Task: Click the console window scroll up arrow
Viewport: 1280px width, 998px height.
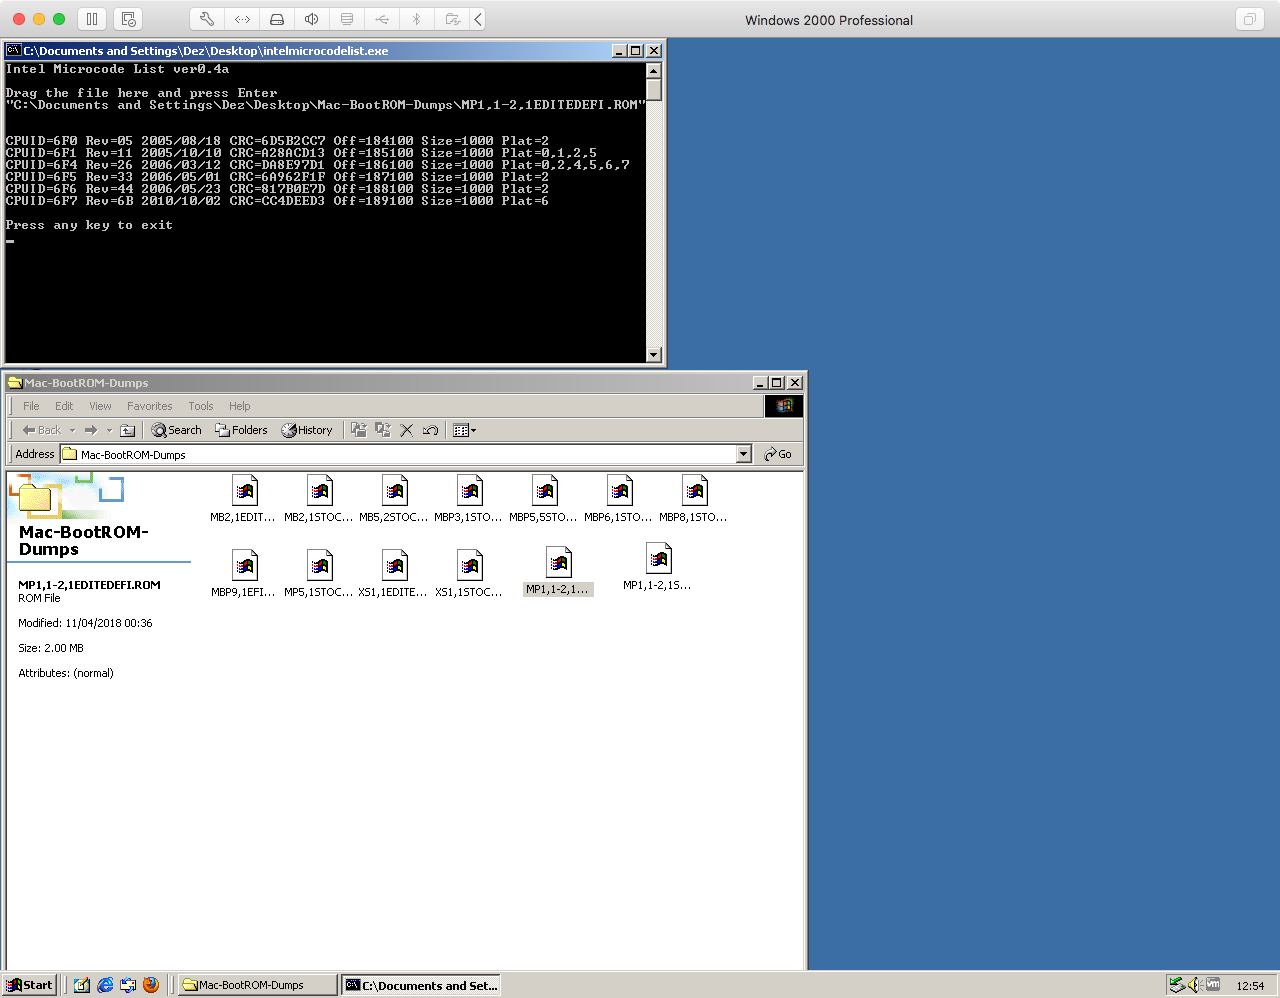Action: point(653,71)
